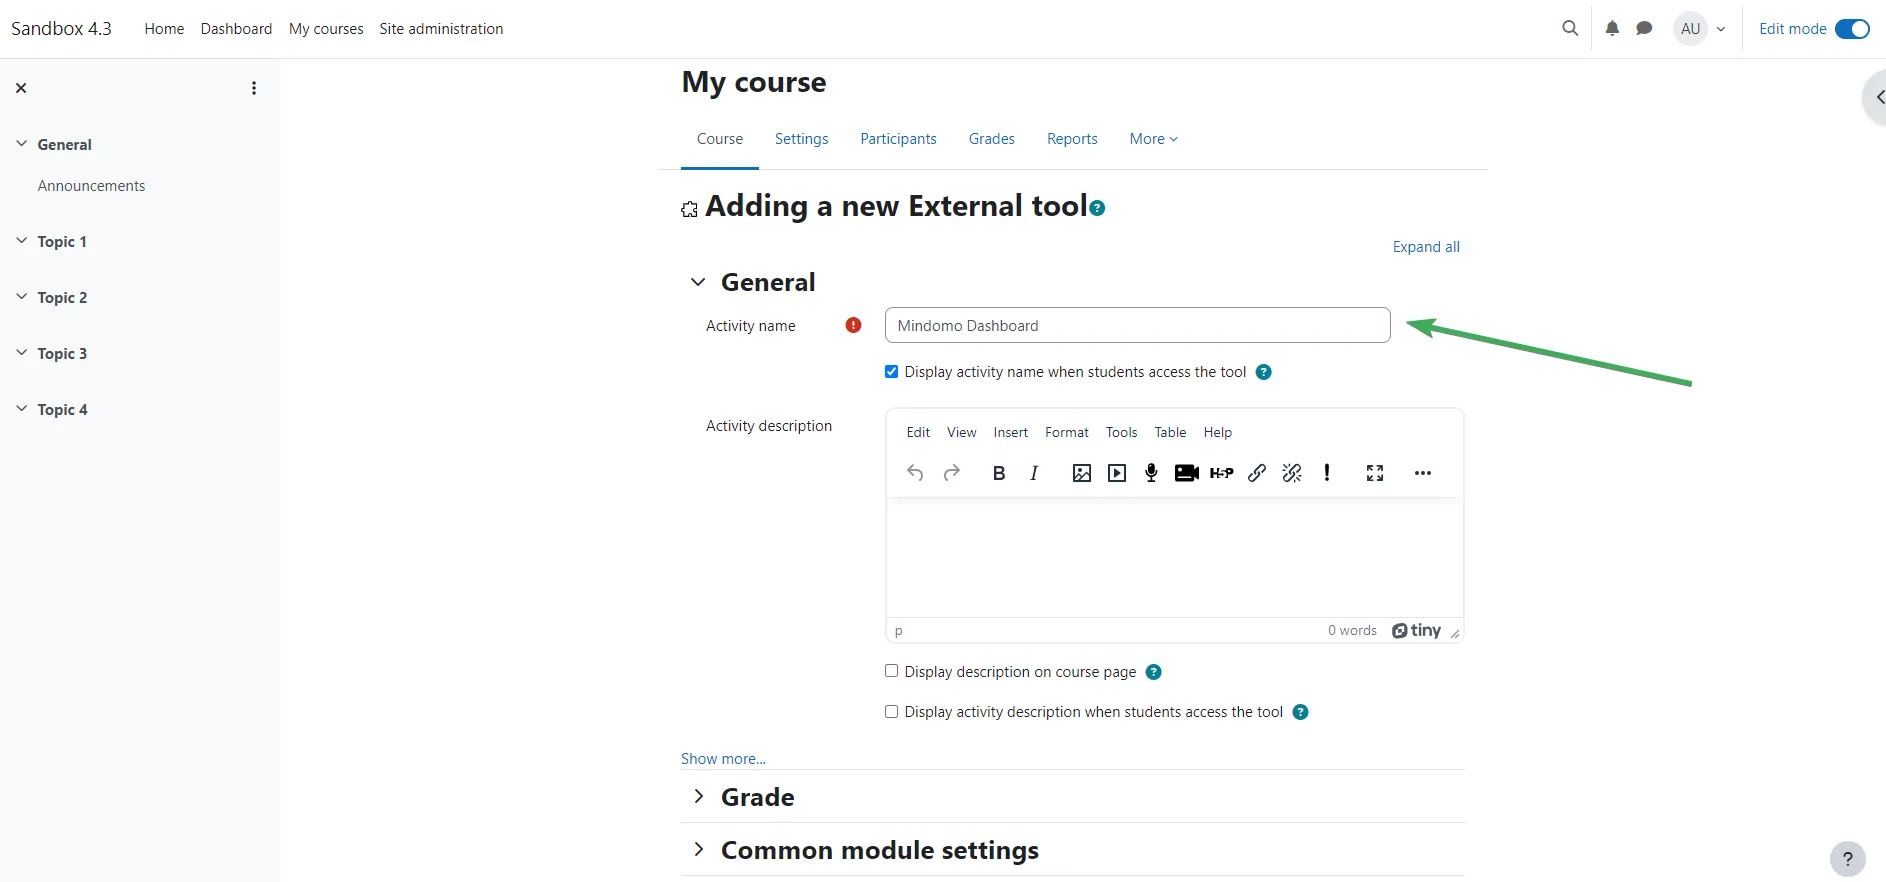Open the More dropdown in course navigation
Screen dimensions: 1886x882
(x=1153, y=139)
